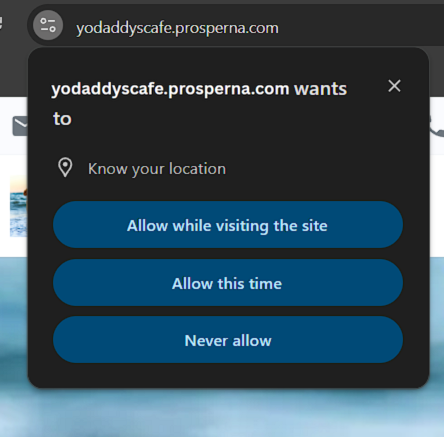
Task: Focus the yodaddyscafe.prosperna.com address bar URL
Action: (177, 28)
